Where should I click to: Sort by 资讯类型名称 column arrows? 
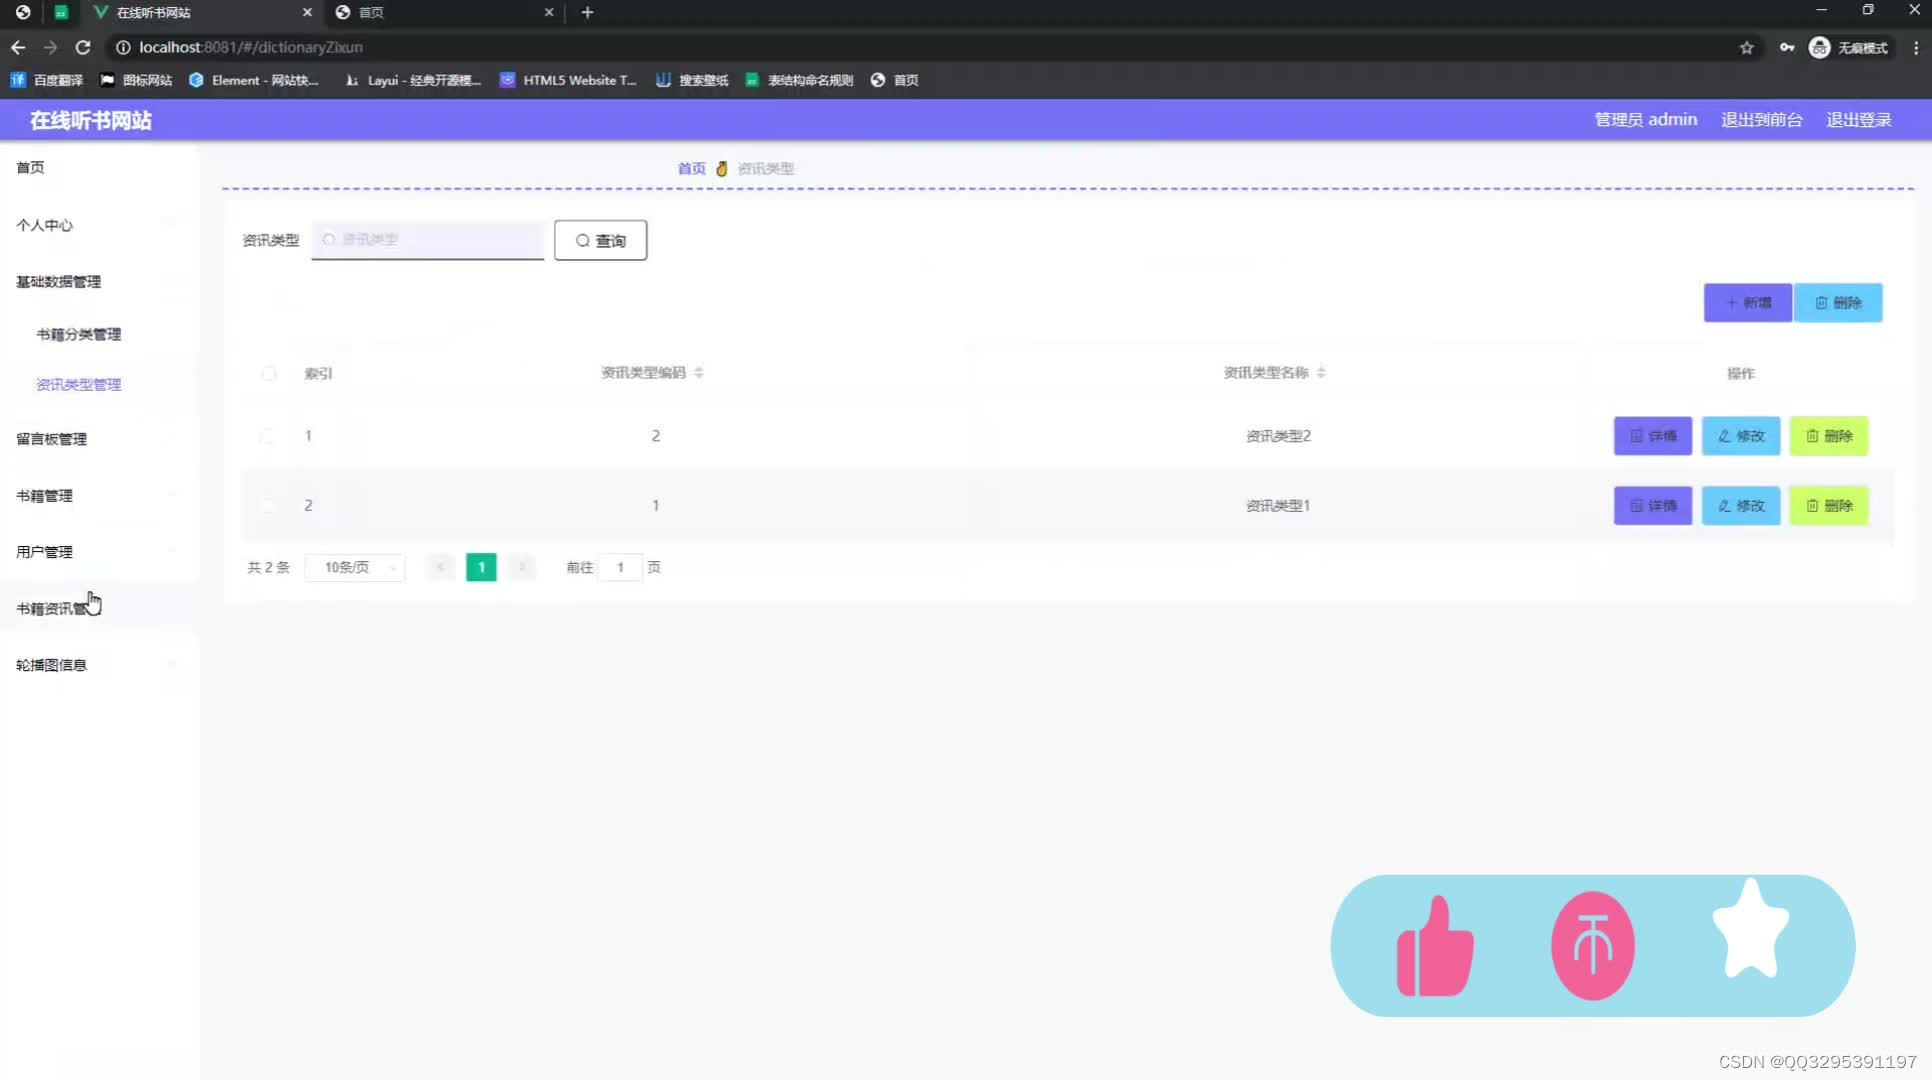coord(1321,373)
